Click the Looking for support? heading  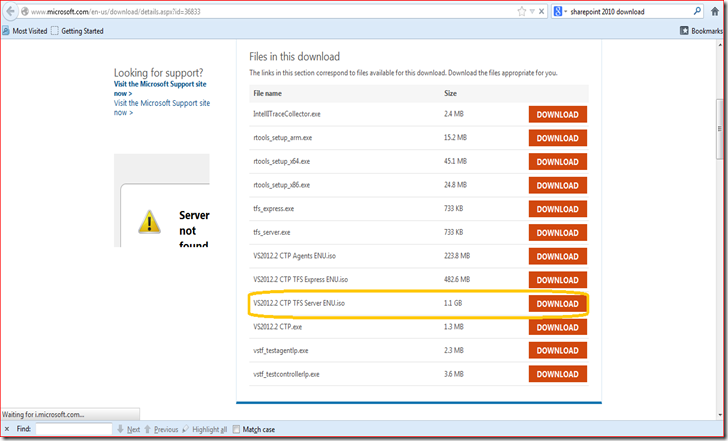(158, 73)
